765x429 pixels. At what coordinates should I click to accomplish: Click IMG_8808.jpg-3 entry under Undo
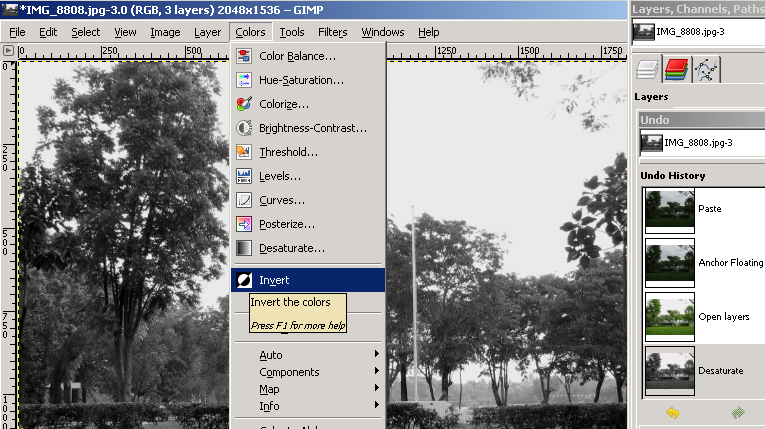(702, 143)
